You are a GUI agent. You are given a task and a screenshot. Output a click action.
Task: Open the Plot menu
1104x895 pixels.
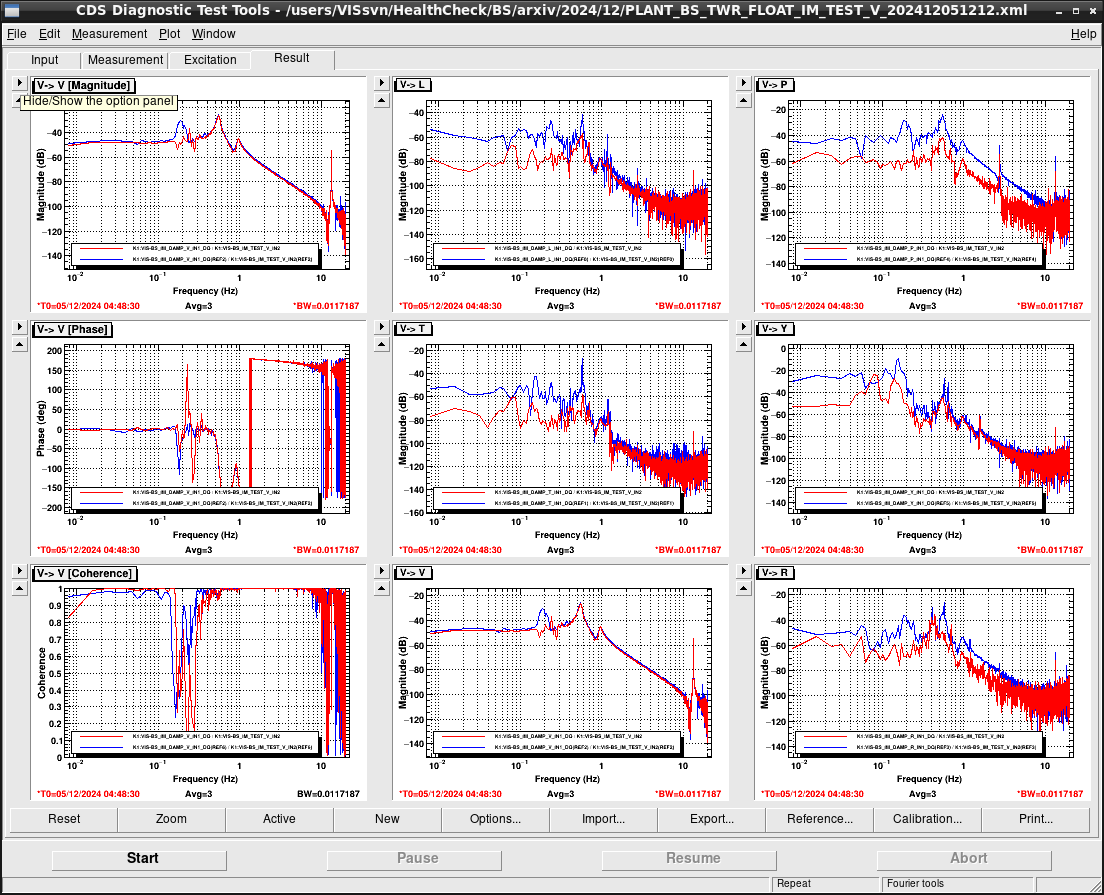coord(169,34)
